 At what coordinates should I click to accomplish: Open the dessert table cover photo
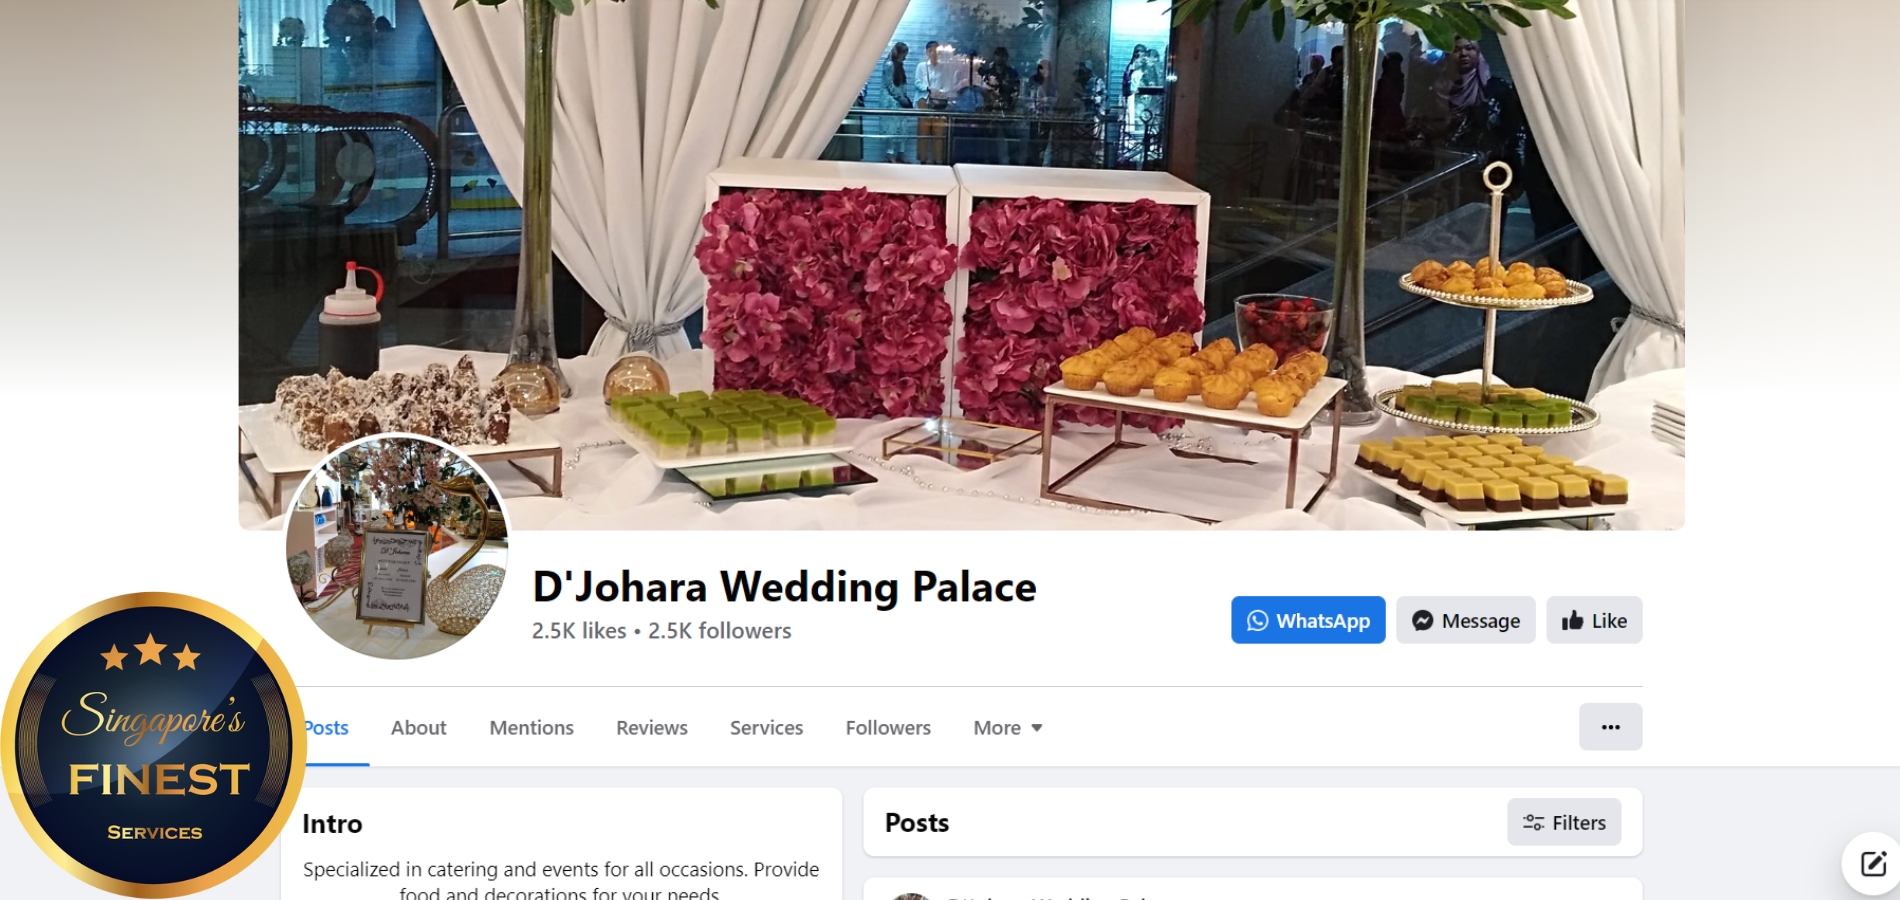pyautogui.click(x=961, y=264)
